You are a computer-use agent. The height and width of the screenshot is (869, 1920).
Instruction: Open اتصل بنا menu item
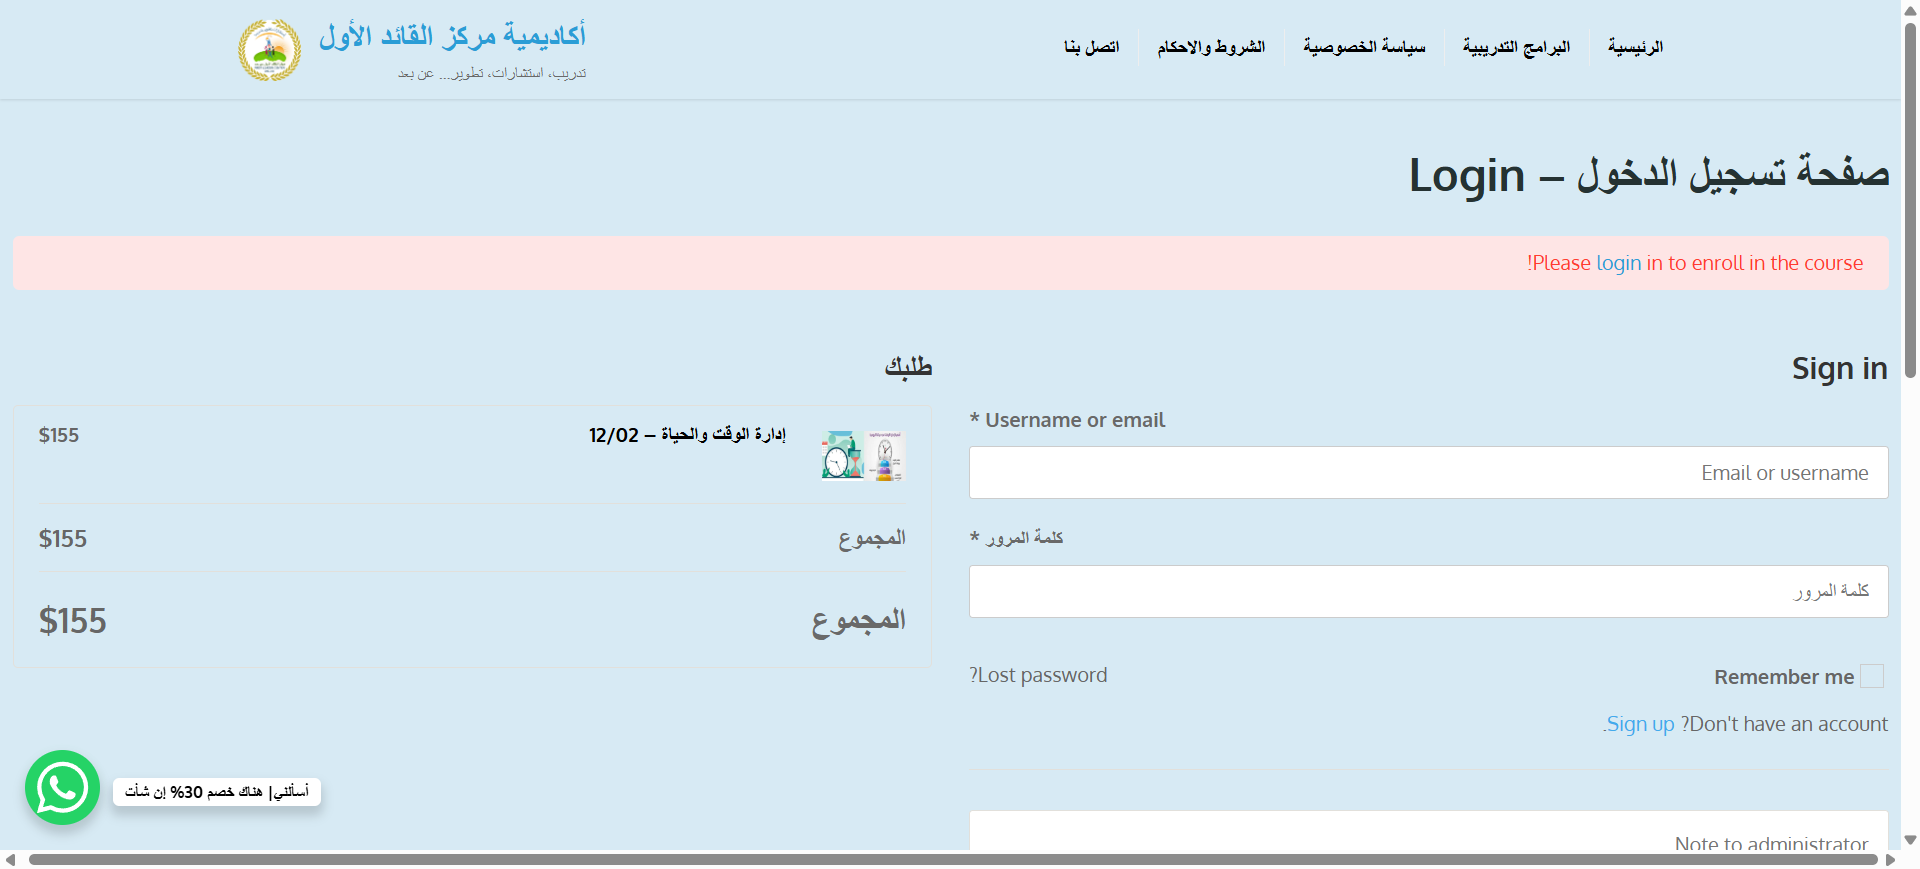pyautogui.click(x=1092, y=47)
